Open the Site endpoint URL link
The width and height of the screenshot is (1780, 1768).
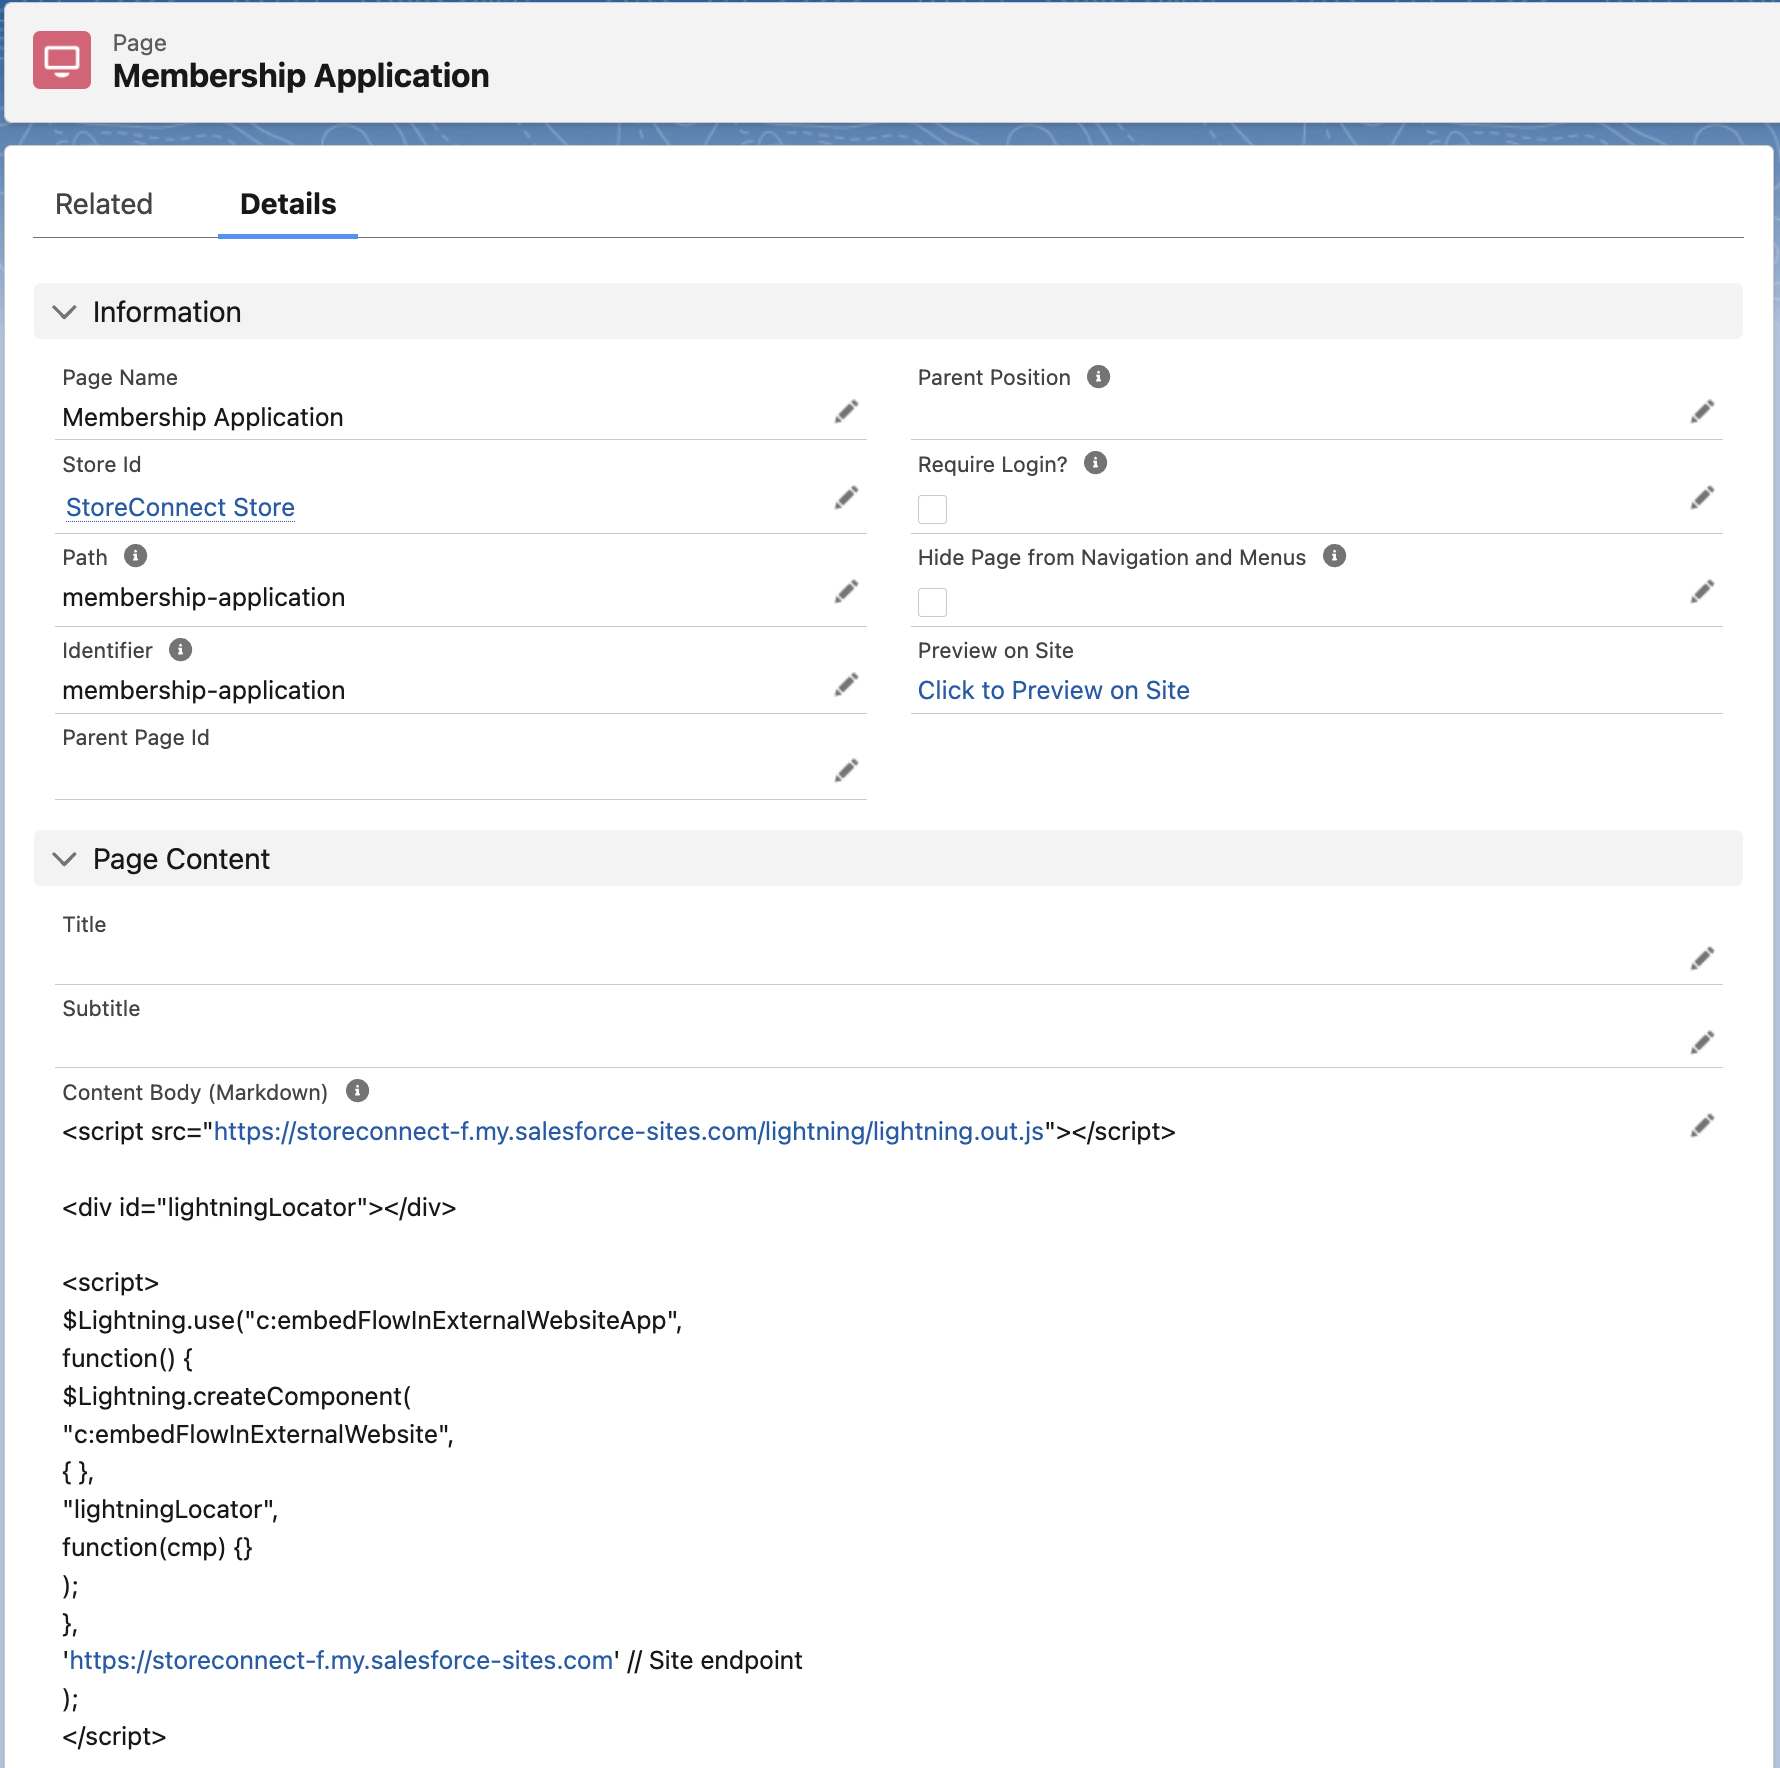point(341,1660)
